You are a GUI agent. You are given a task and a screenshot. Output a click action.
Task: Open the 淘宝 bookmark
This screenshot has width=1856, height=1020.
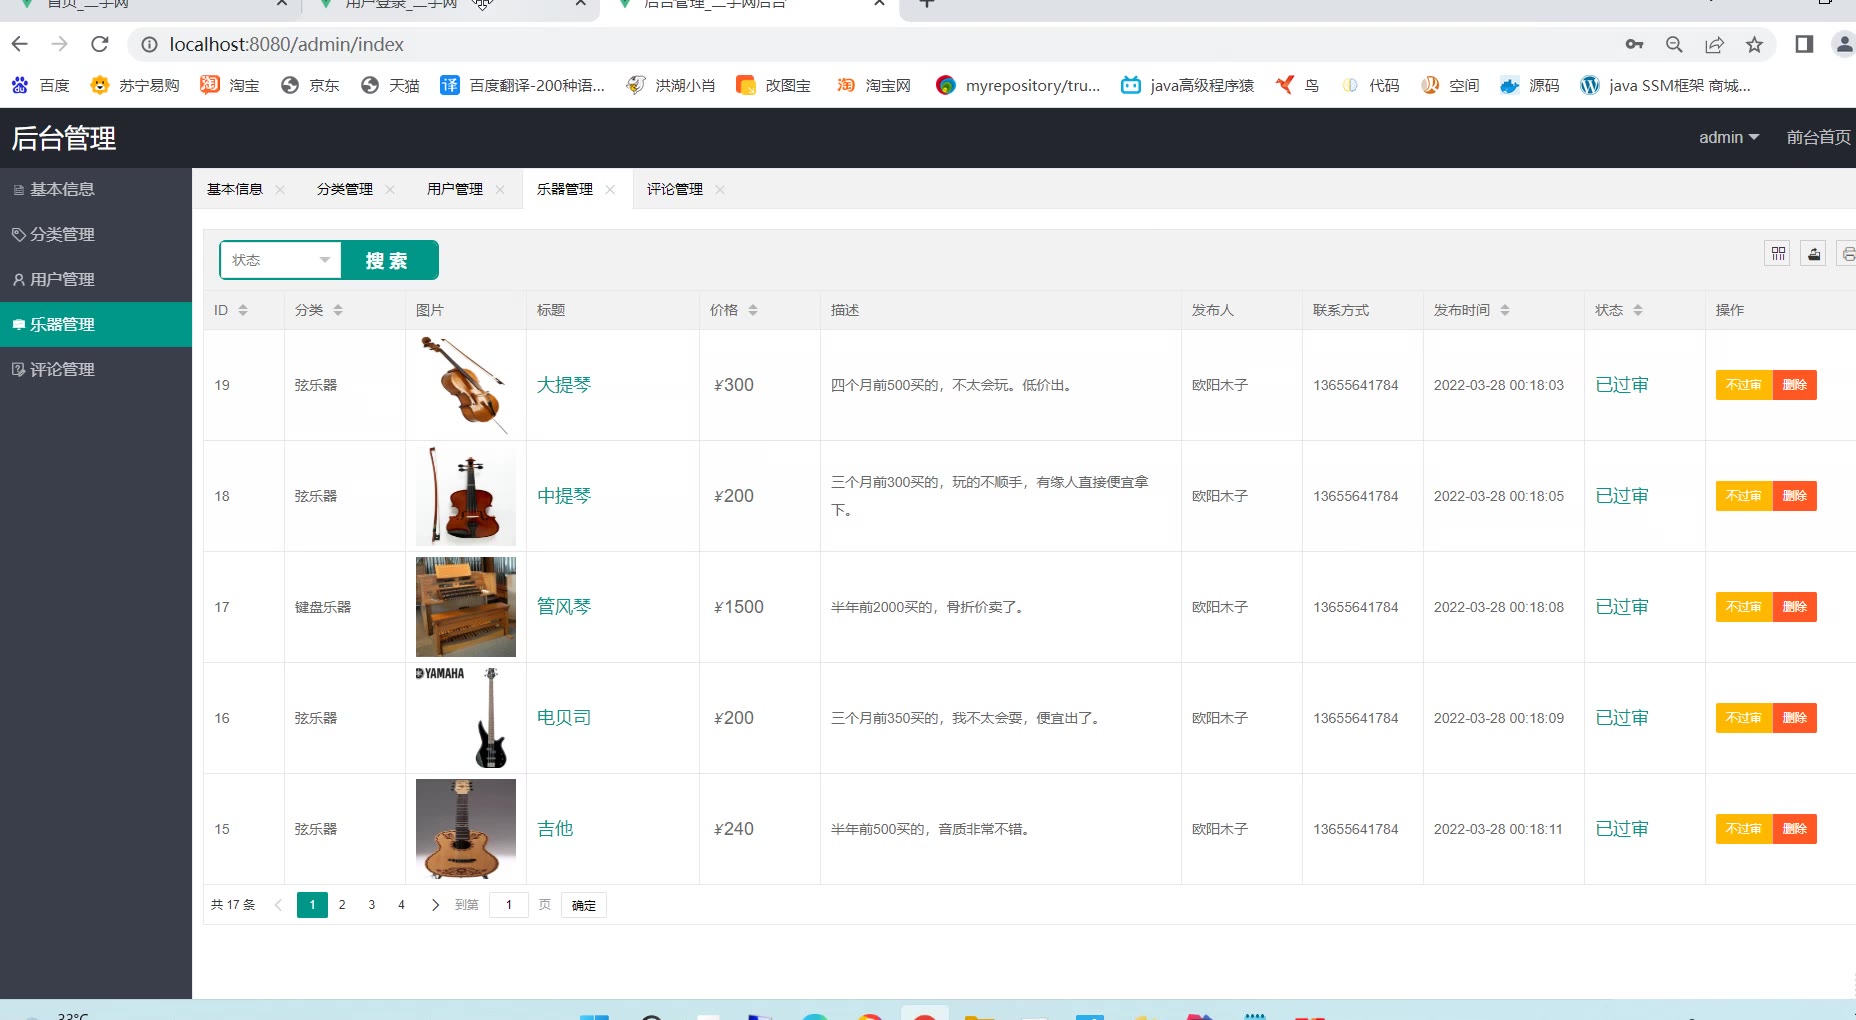(x=230, y=86)
